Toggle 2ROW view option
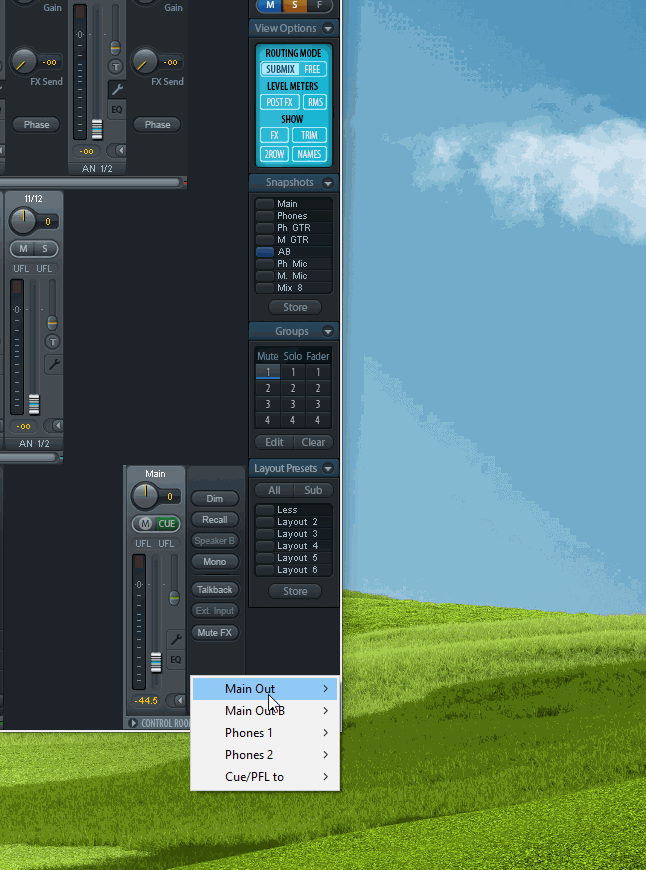 (x=275, y=154)
